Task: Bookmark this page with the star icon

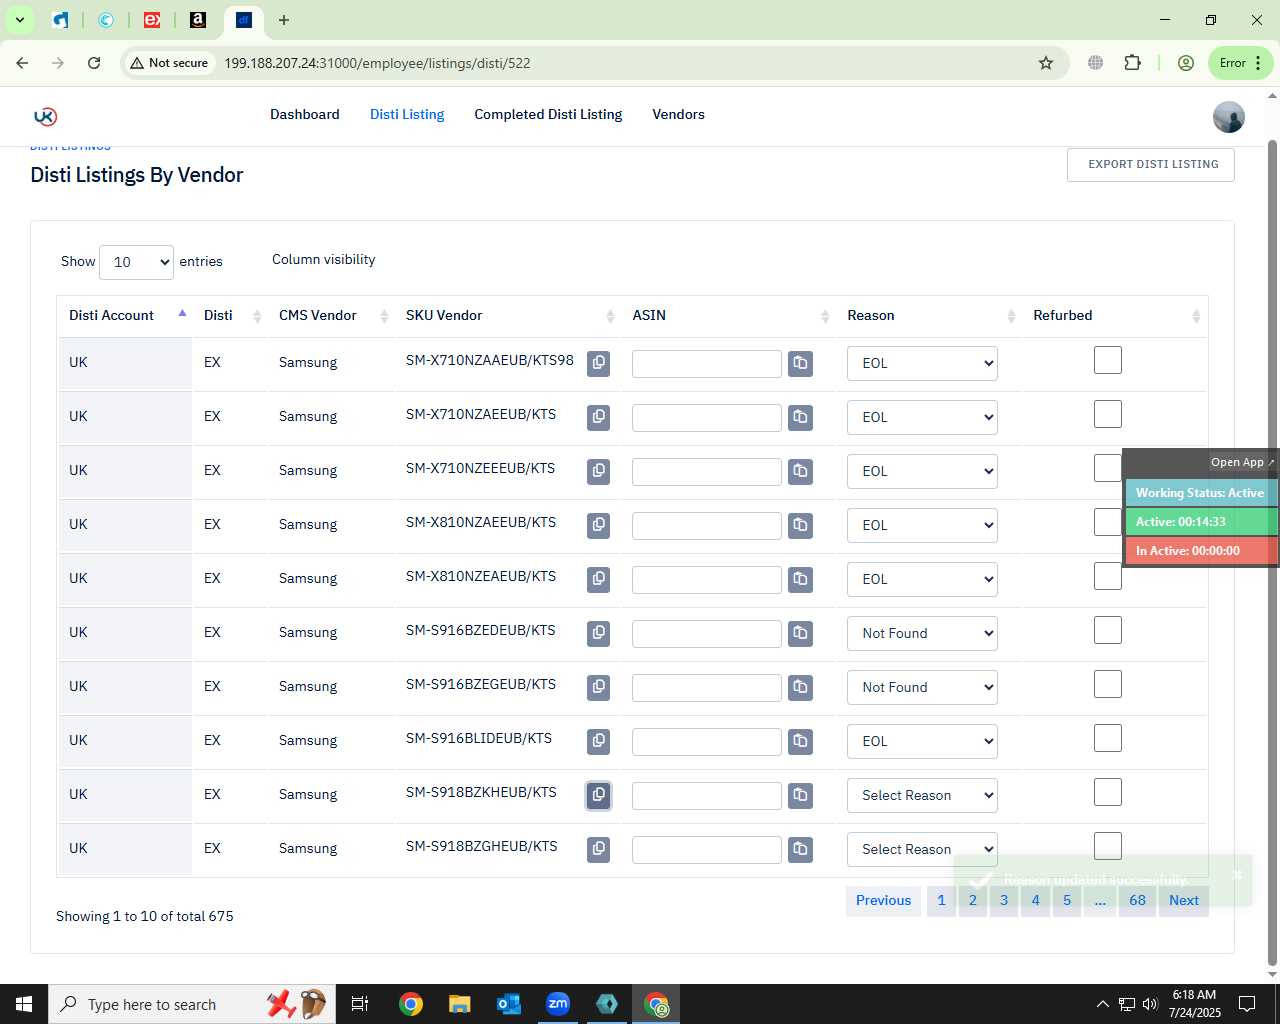Action: click(x=1046, y=63)
